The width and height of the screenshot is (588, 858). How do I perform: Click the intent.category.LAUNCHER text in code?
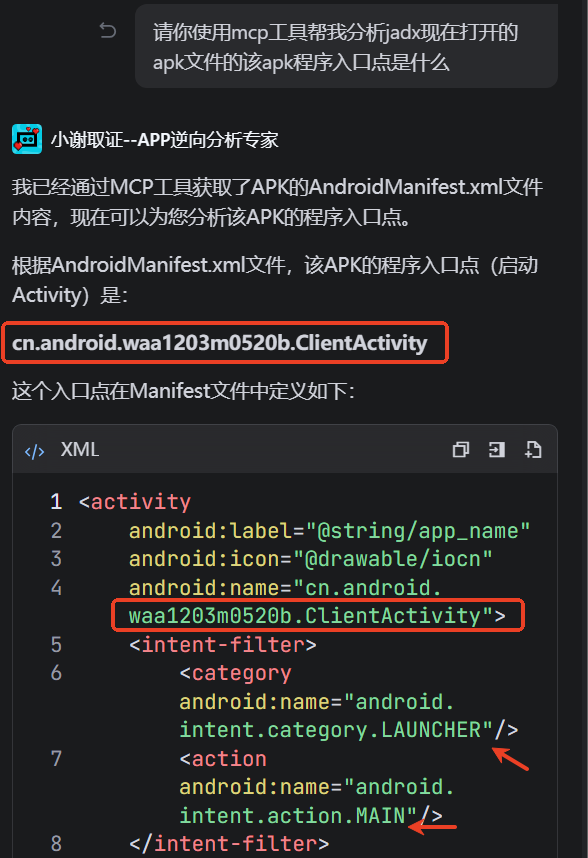(330, 730)
